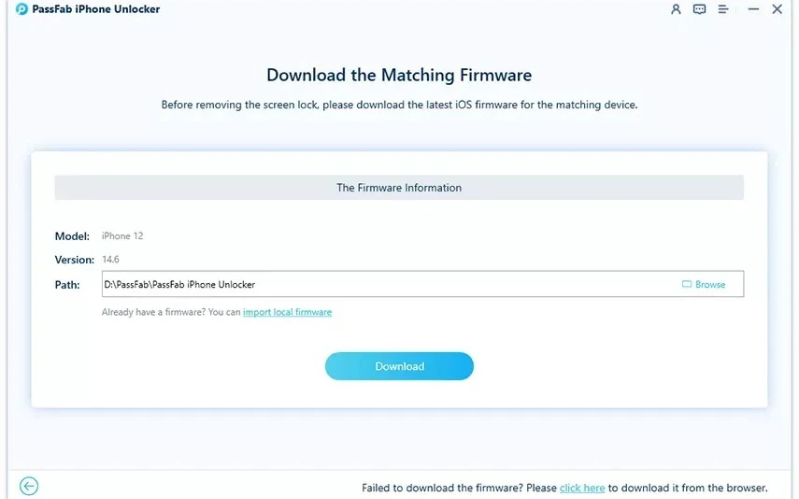This screenshot has height=499, width=799.
Task: Click the 14.6 version value
Action: tap(111, 260)
